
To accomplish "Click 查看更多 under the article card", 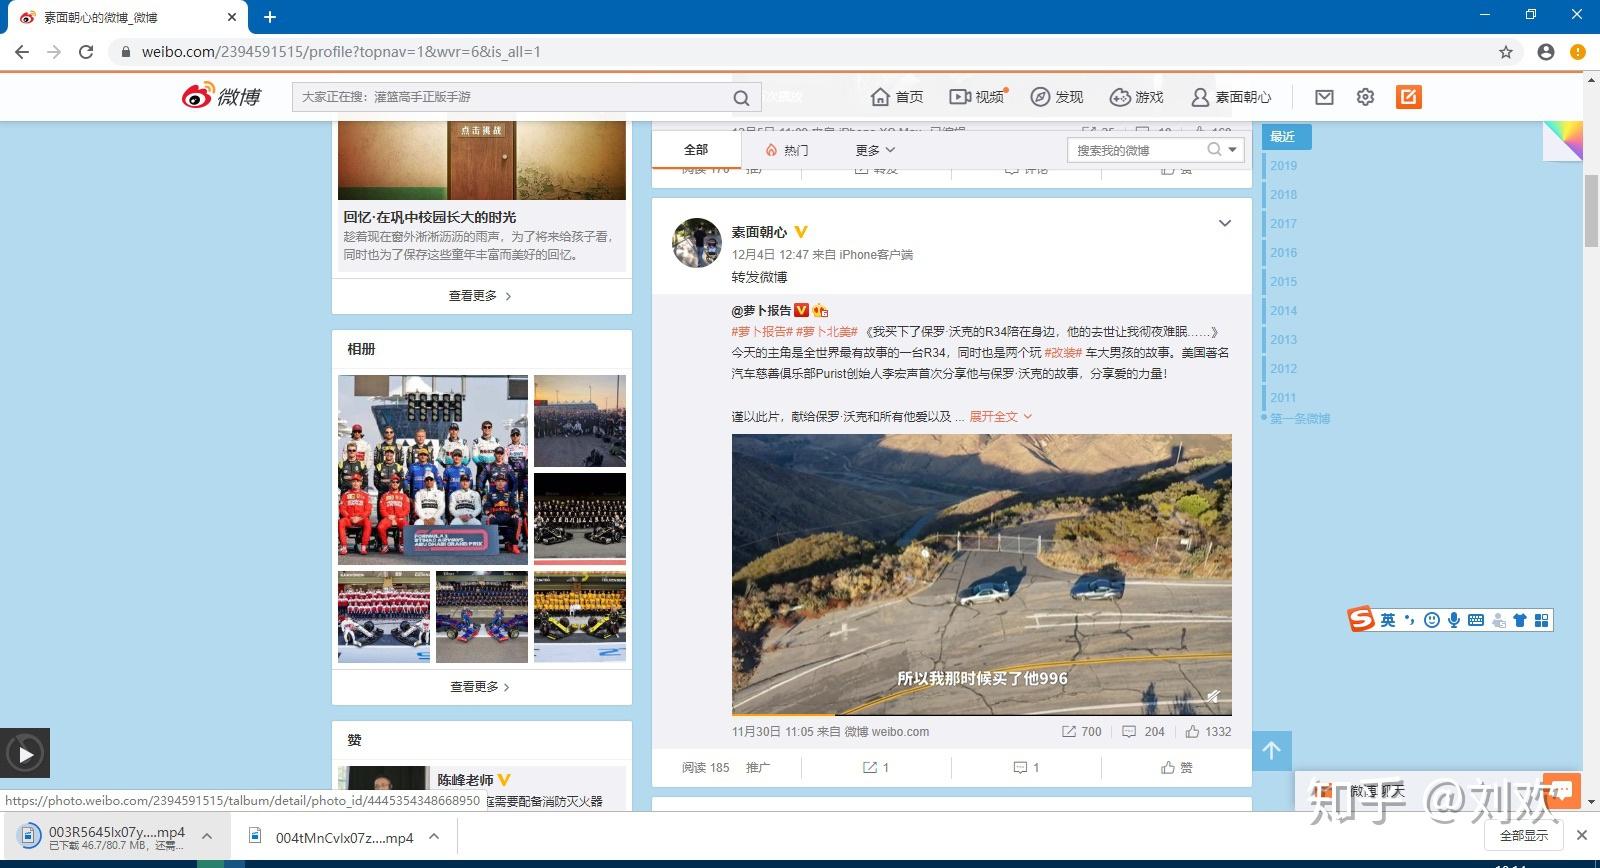I will pos(480,296).
